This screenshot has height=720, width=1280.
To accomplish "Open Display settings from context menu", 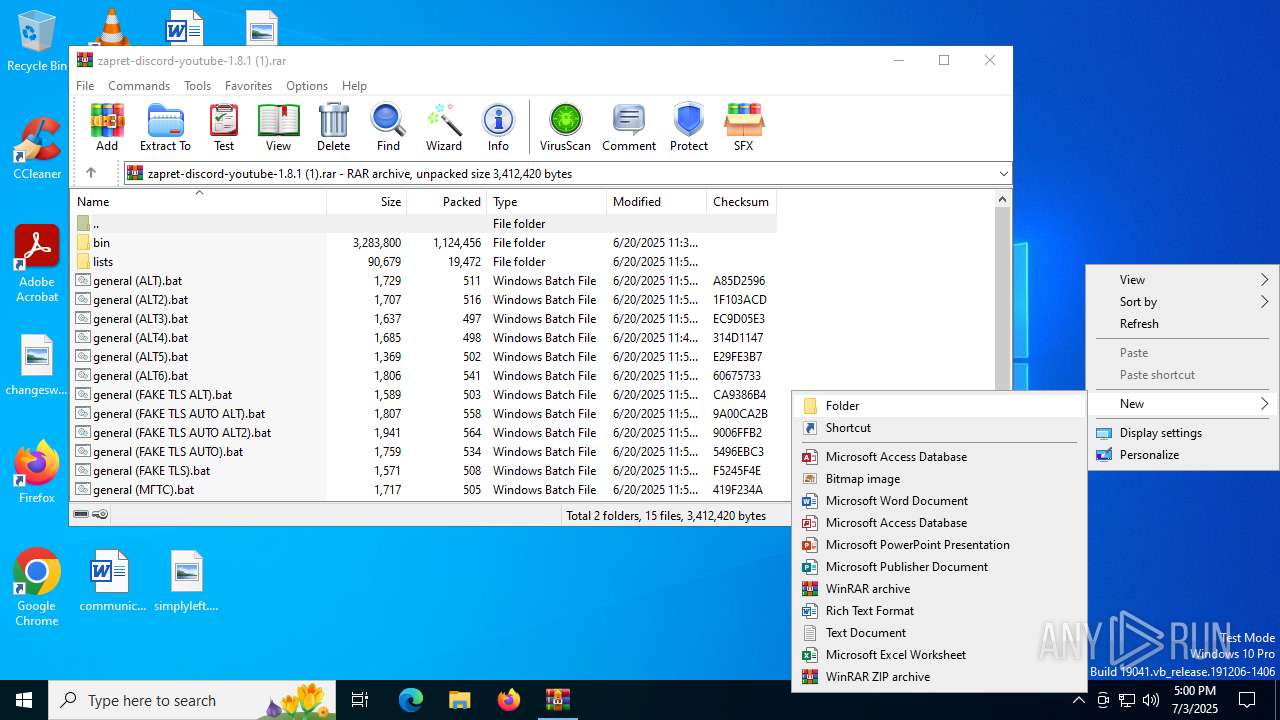I will pos(1183,433).
